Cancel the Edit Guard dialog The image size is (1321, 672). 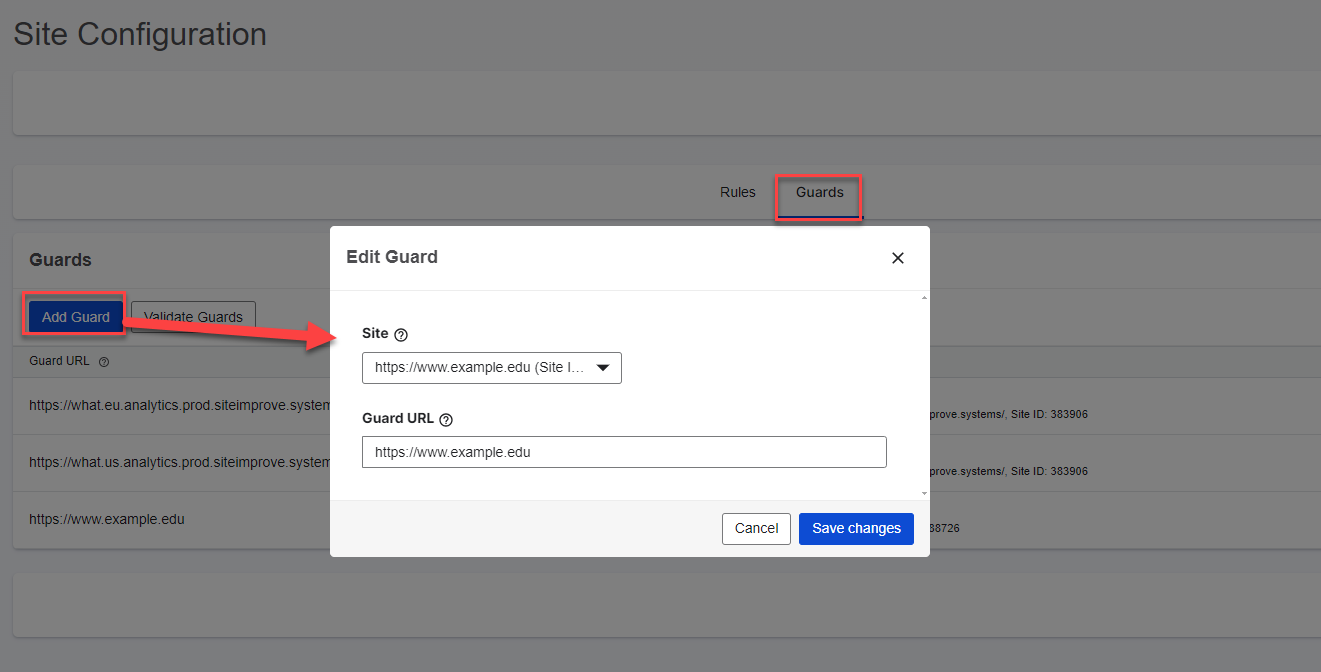tap(756, 528)
